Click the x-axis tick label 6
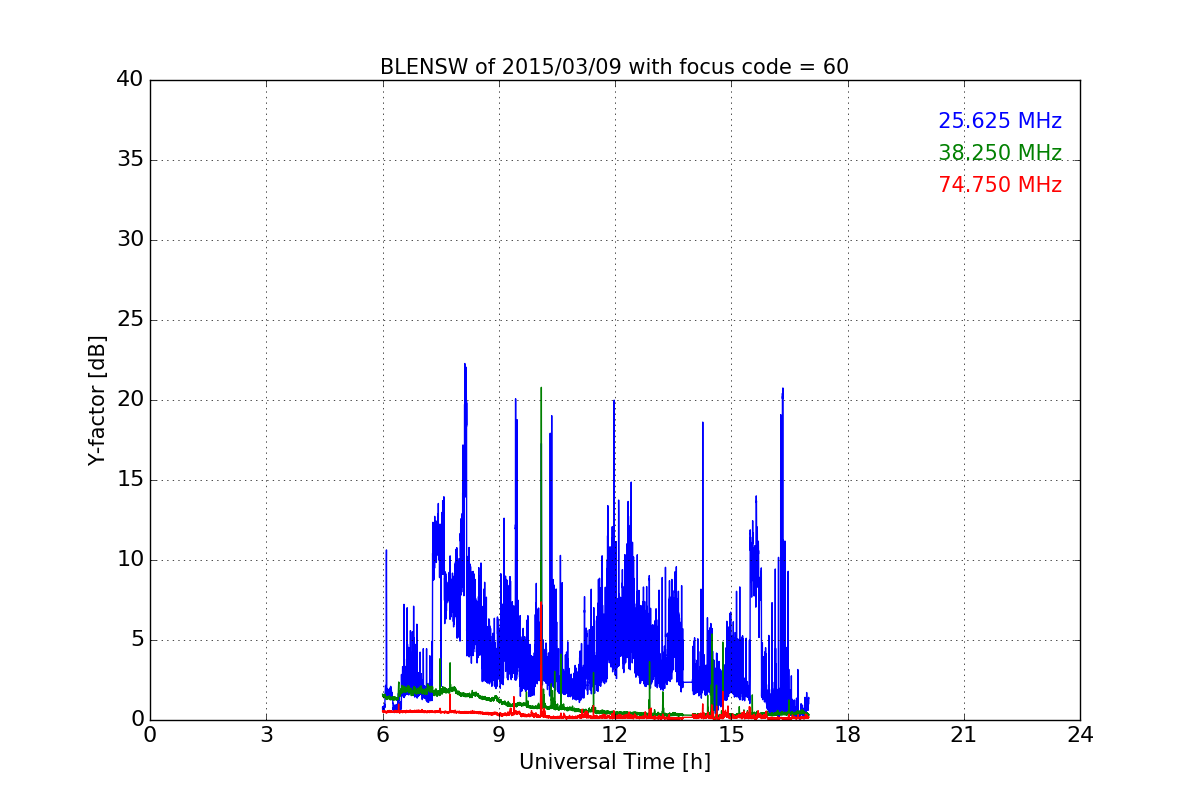1200x800 pixels. [x=383, y=734]
